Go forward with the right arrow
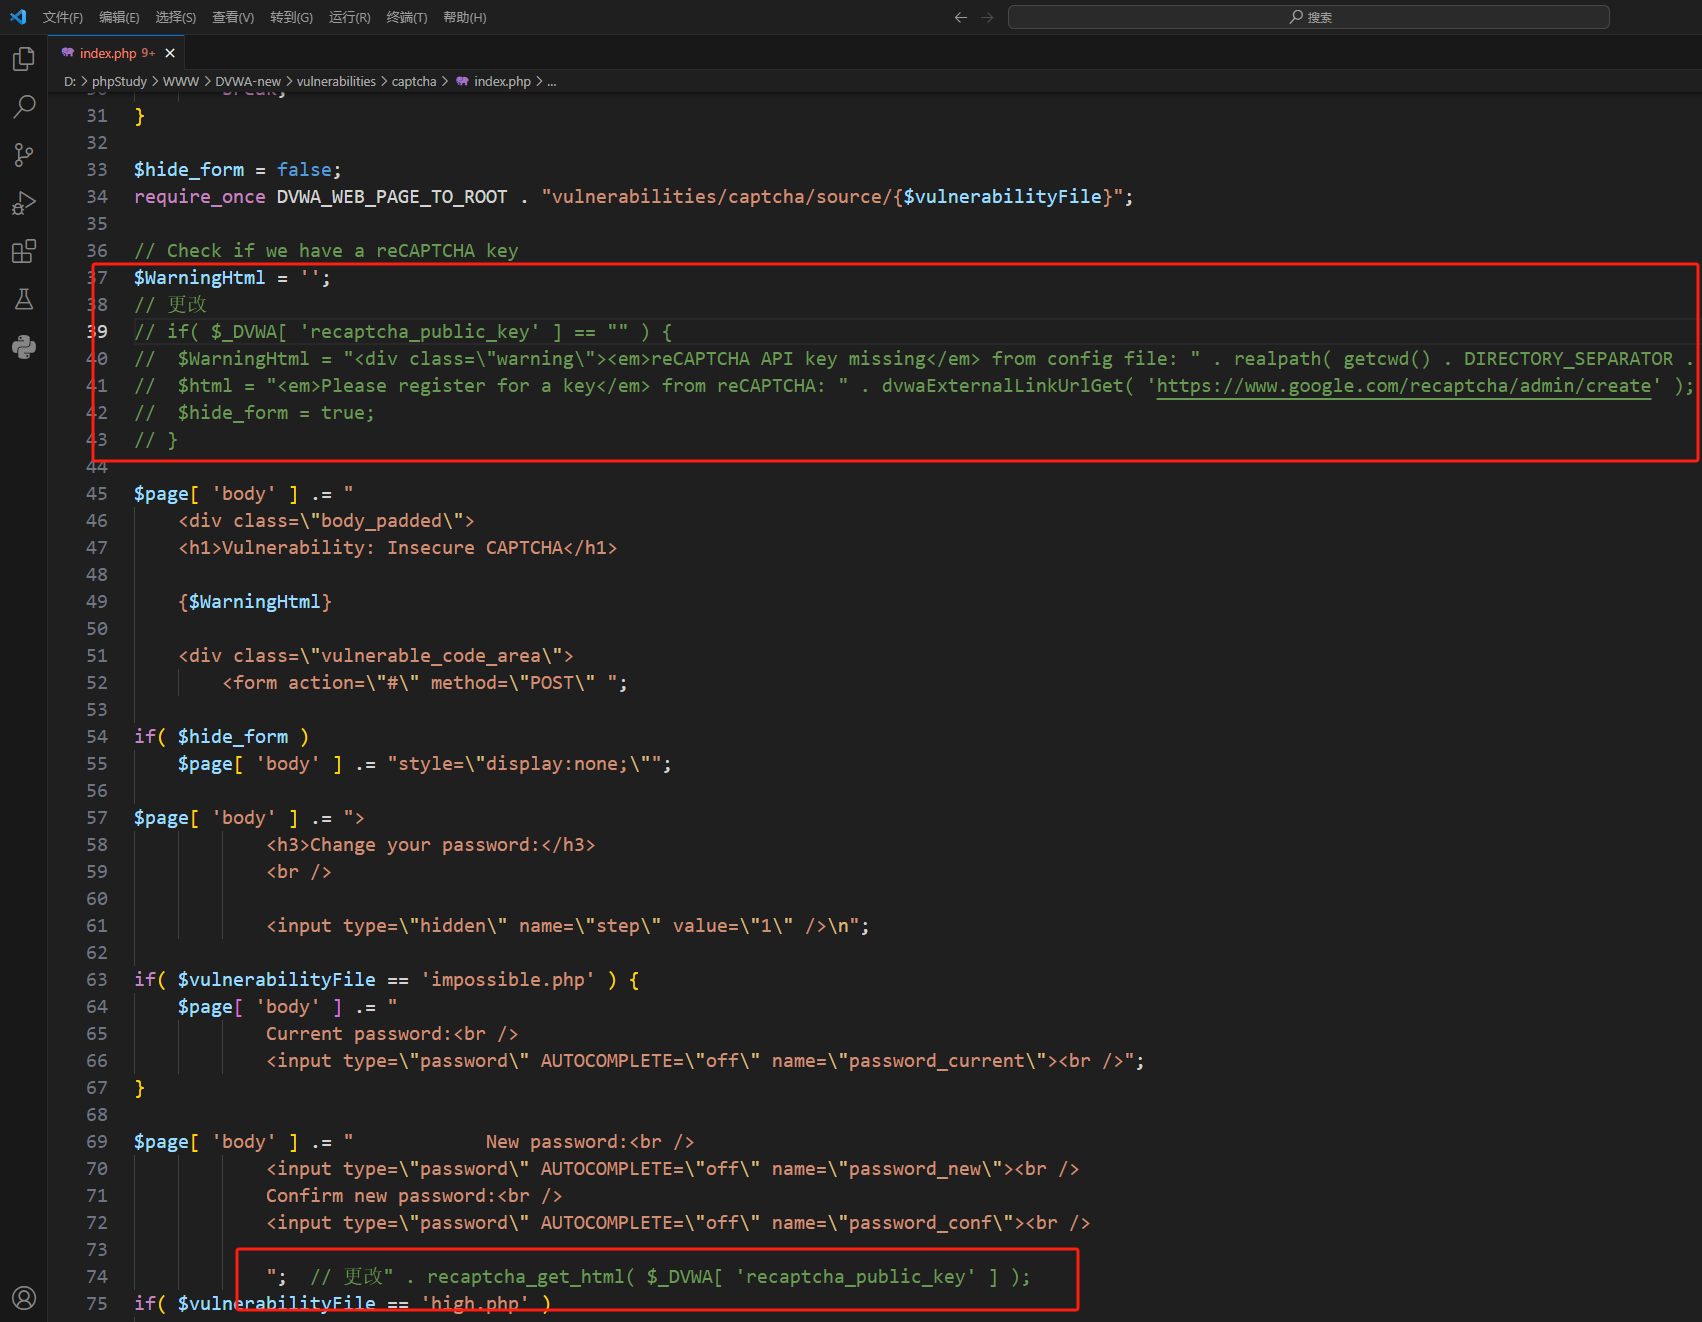 [x=987, y=17]
